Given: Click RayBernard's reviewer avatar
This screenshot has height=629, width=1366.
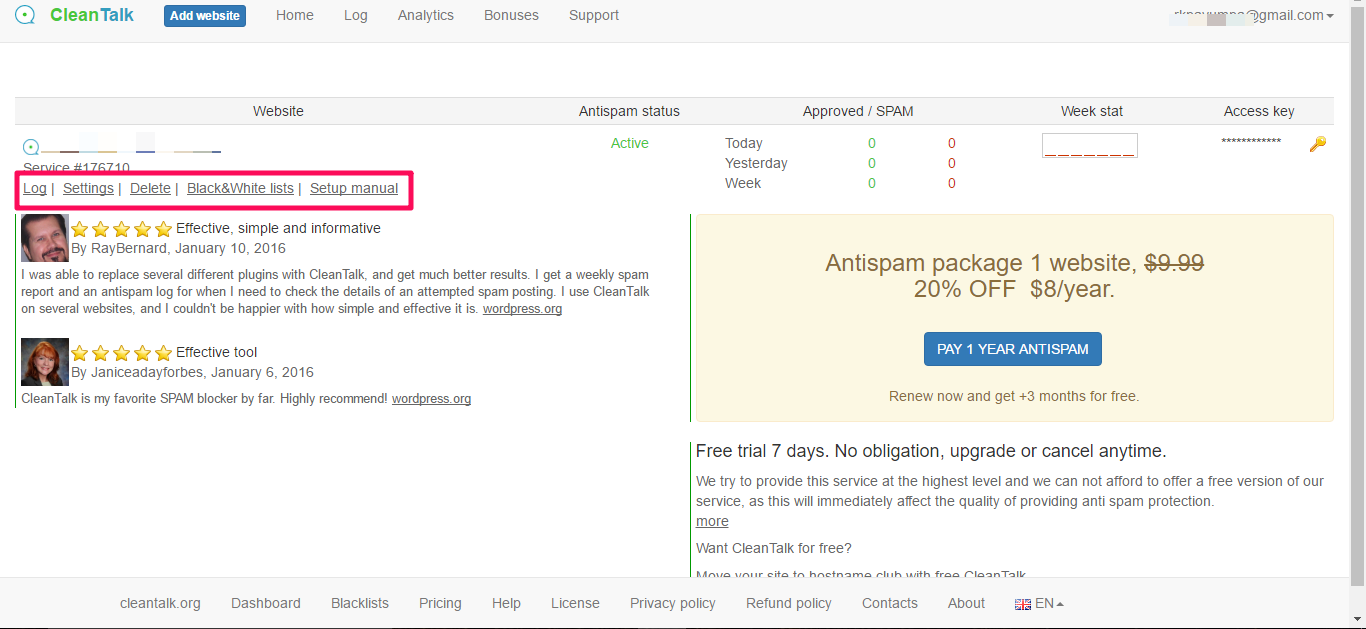Looking at the screenshot, I should pyautogui.click(x=45, y=238).
